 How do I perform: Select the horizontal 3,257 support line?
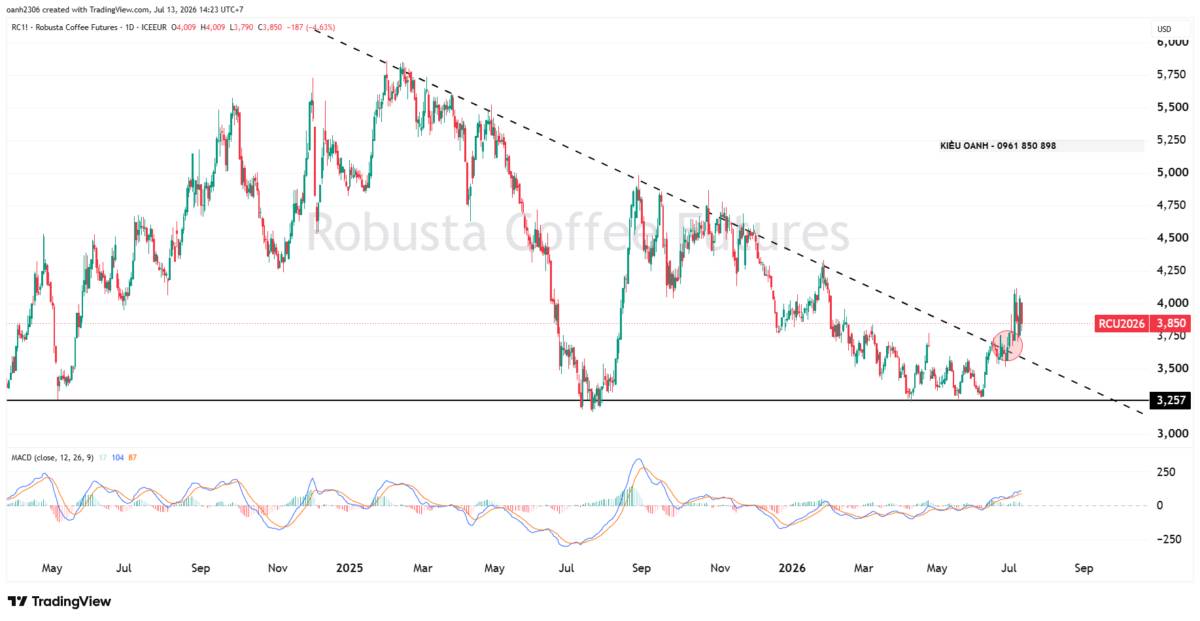pyautogui.click(x=575, y=401)
